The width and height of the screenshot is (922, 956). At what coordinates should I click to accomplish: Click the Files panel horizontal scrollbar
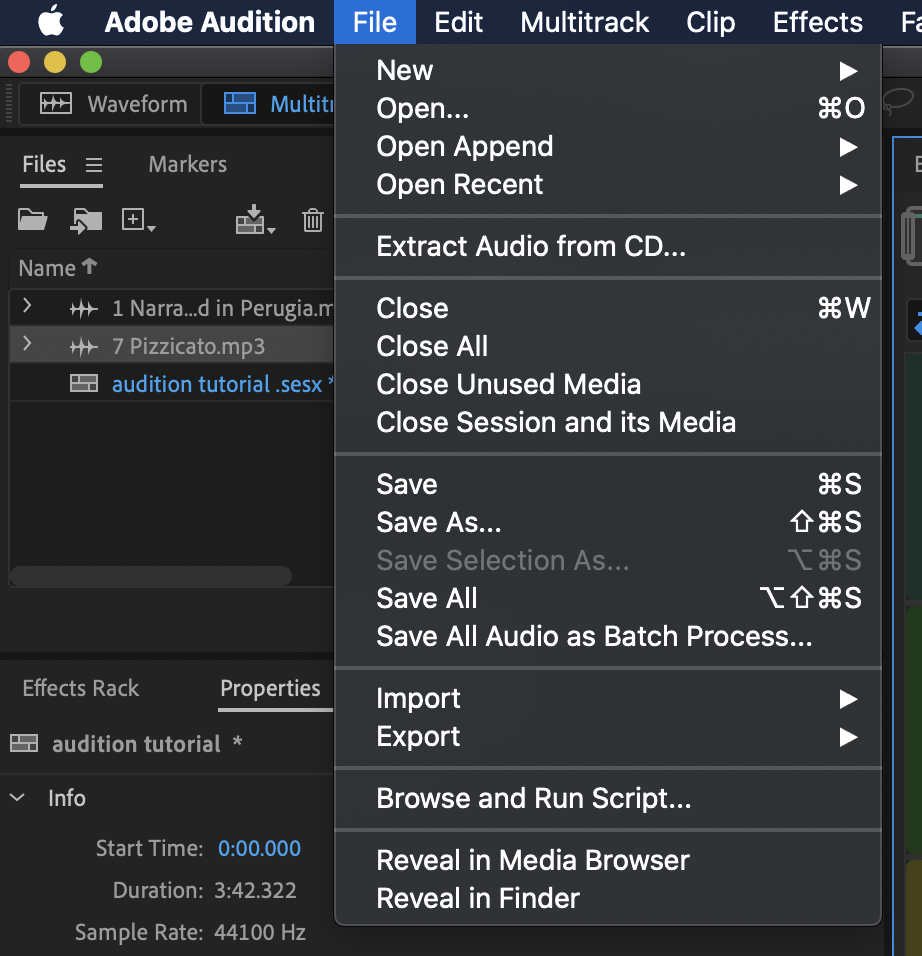tap(151, 576)
